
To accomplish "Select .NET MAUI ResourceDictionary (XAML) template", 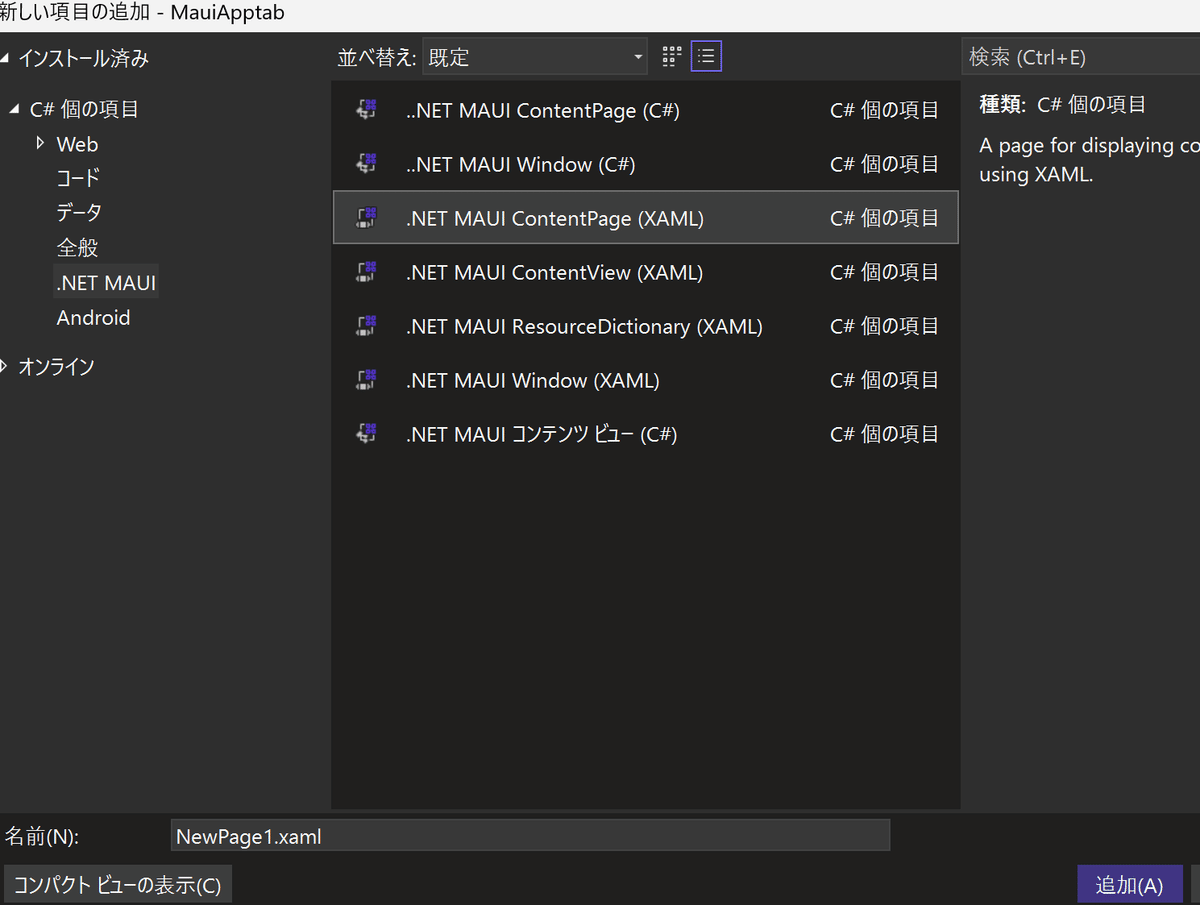I will coord(645,326).
